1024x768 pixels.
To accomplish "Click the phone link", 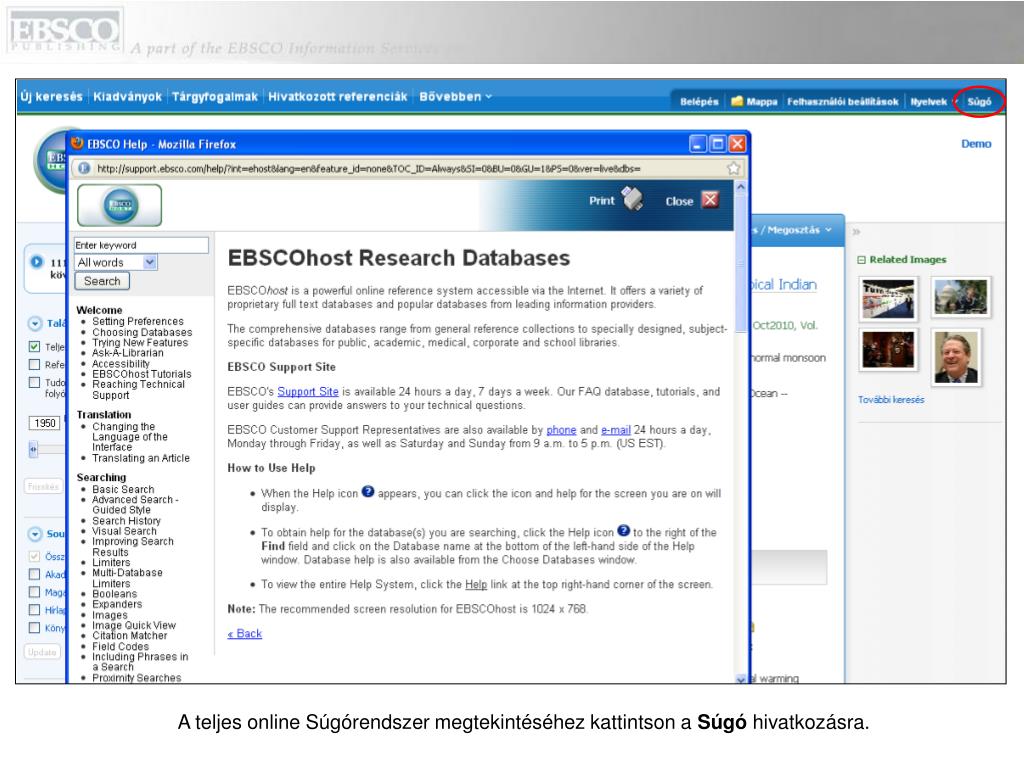I will [561, 430].
